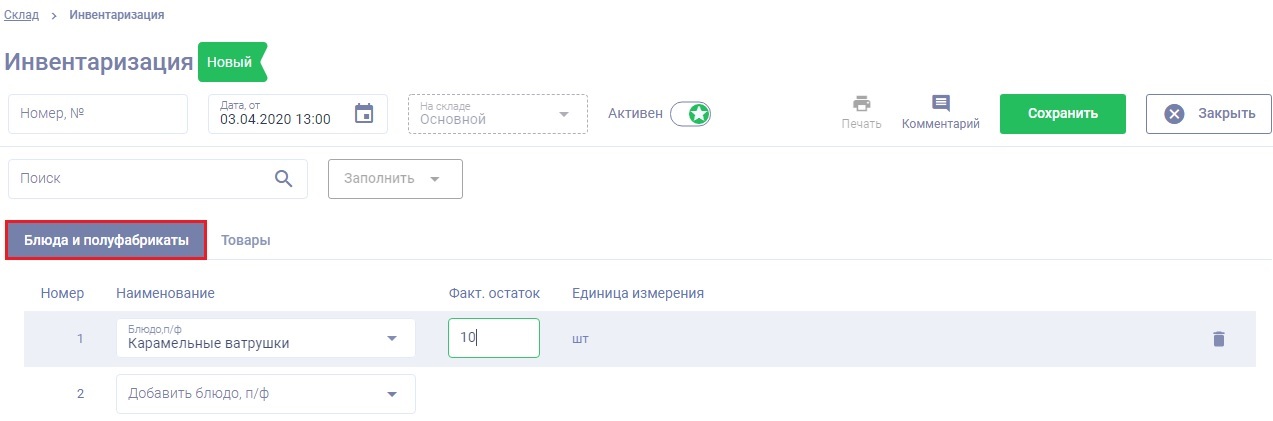This screenshot has height=421, width=1273.
Task: Click the Номер, № input field
Action: (98, 114)
